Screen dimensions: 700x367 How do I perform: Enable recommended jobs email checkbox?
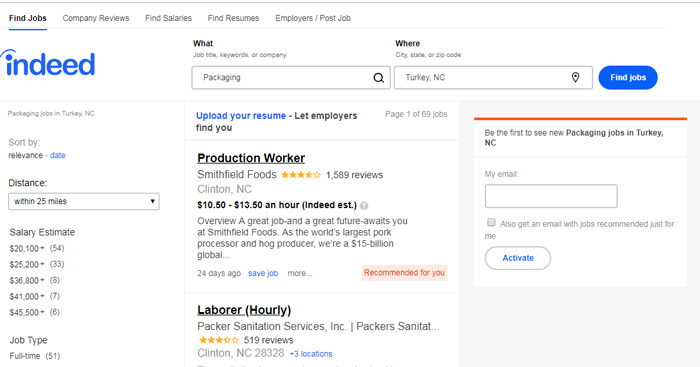click(x=491, y=222)
